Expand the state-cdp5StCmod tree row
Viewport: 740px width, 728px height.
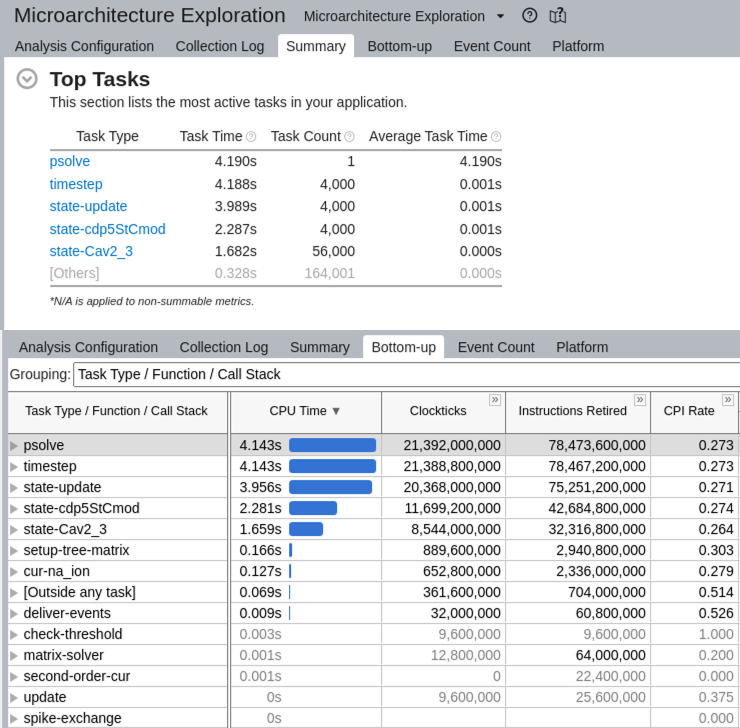pyautogui.click(x=14, y=508)
